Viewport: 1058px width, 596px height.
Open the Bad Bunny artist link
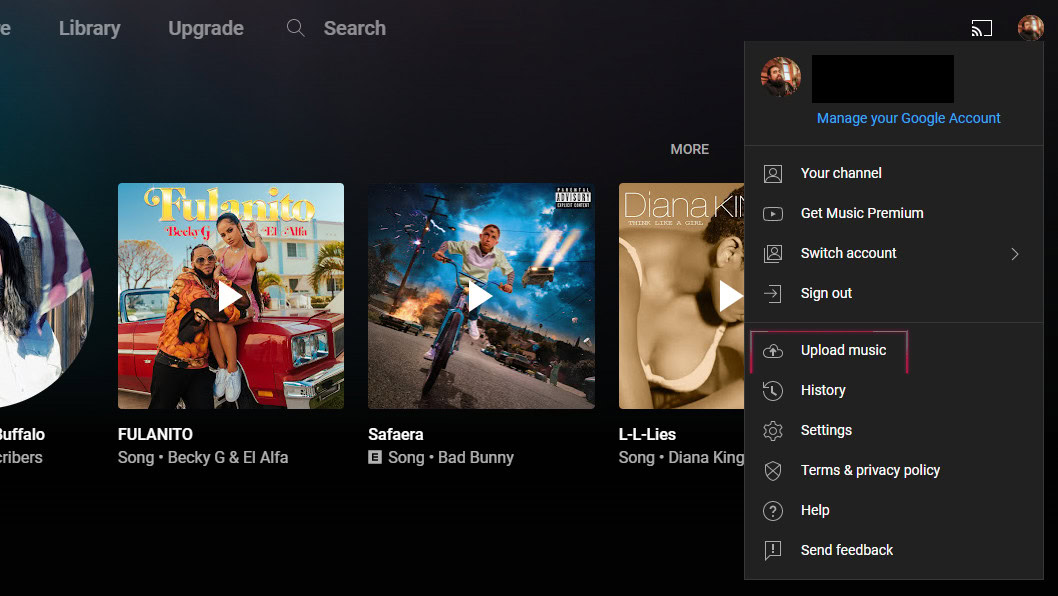pos(476,458)
